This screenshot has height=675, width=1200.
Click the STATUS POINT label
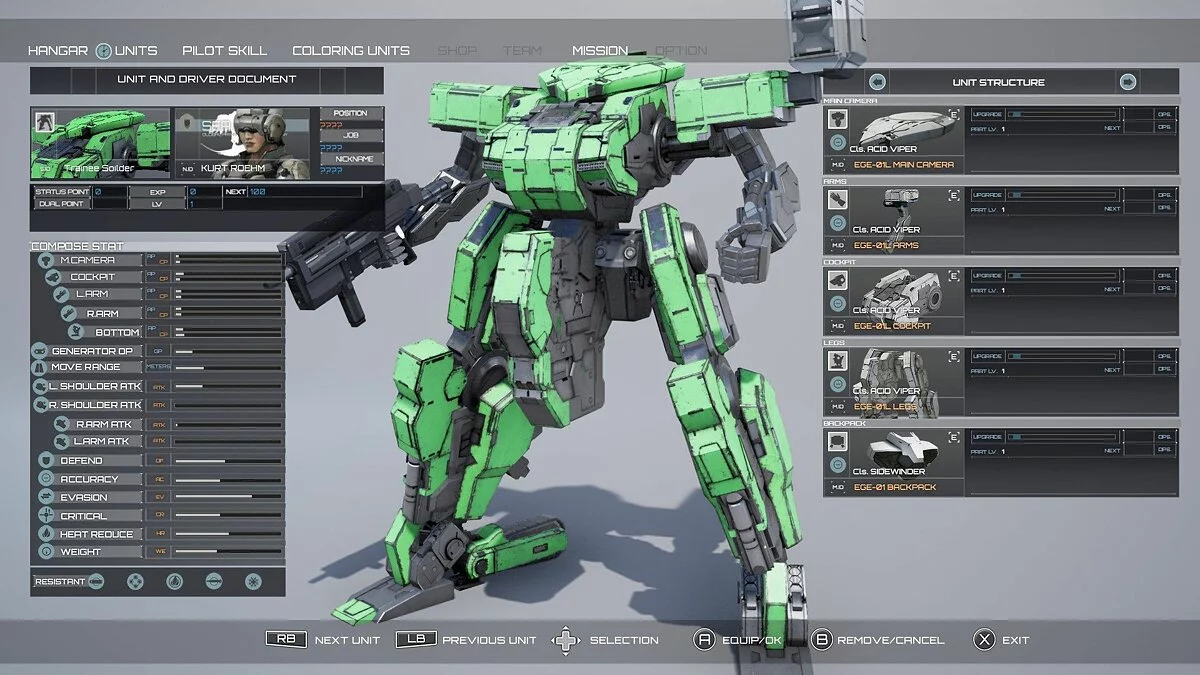tap(62, 191)
